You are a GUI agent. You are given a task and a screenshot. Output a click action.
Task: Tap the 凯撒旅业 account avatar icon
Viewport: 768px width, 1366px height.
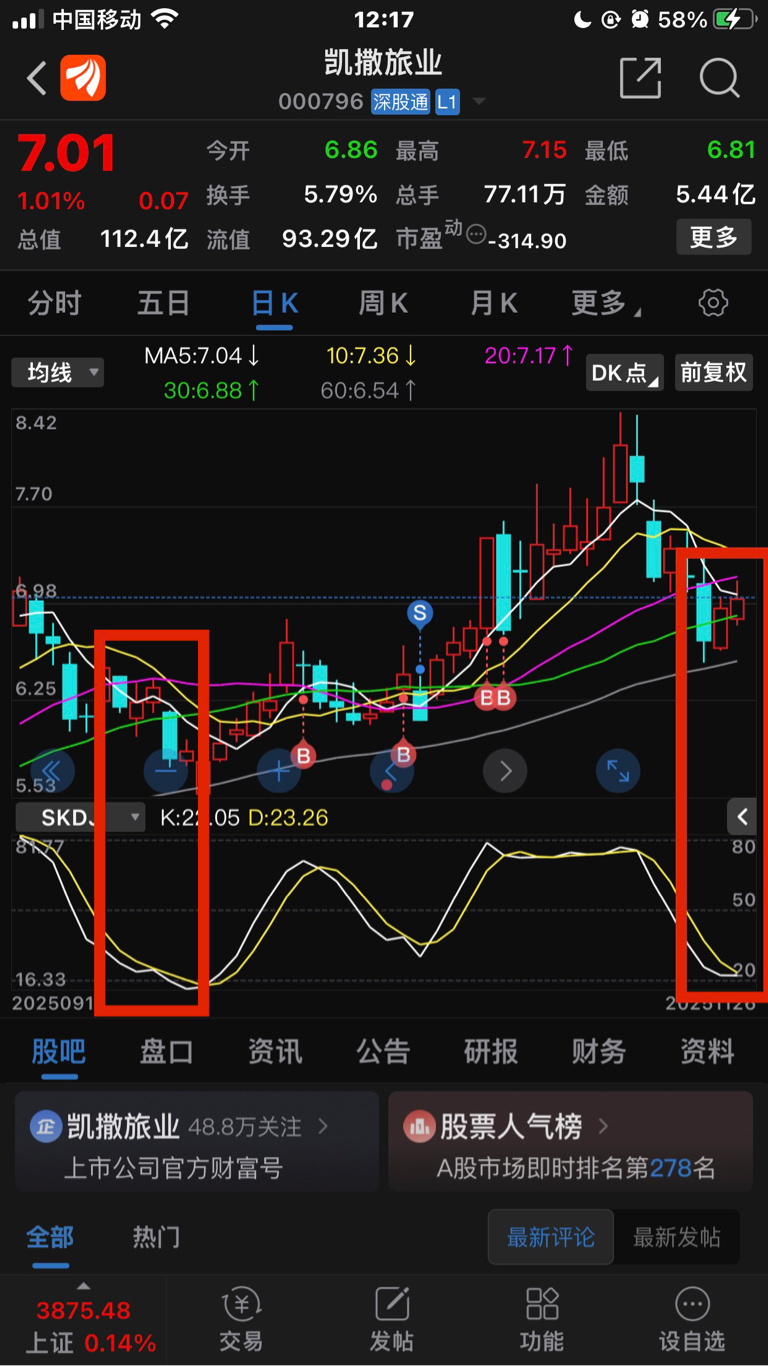[45, 1127]
